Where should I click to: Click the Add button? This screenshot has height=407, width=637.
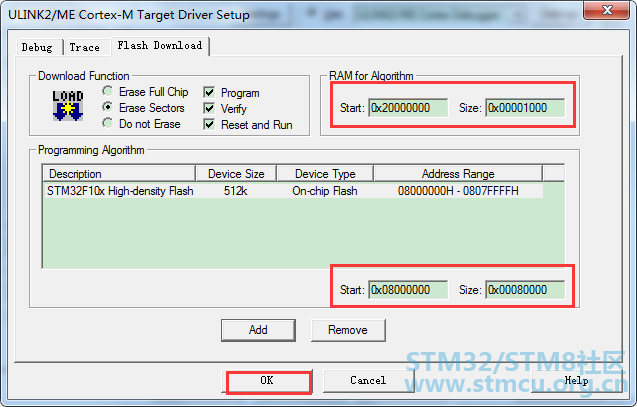click(x=258, y=330)
